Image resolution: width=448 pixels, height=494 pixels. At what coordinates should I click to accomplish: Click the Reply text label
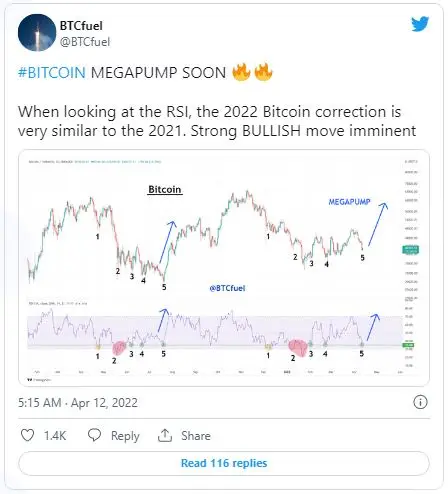[x=125, y=436]
